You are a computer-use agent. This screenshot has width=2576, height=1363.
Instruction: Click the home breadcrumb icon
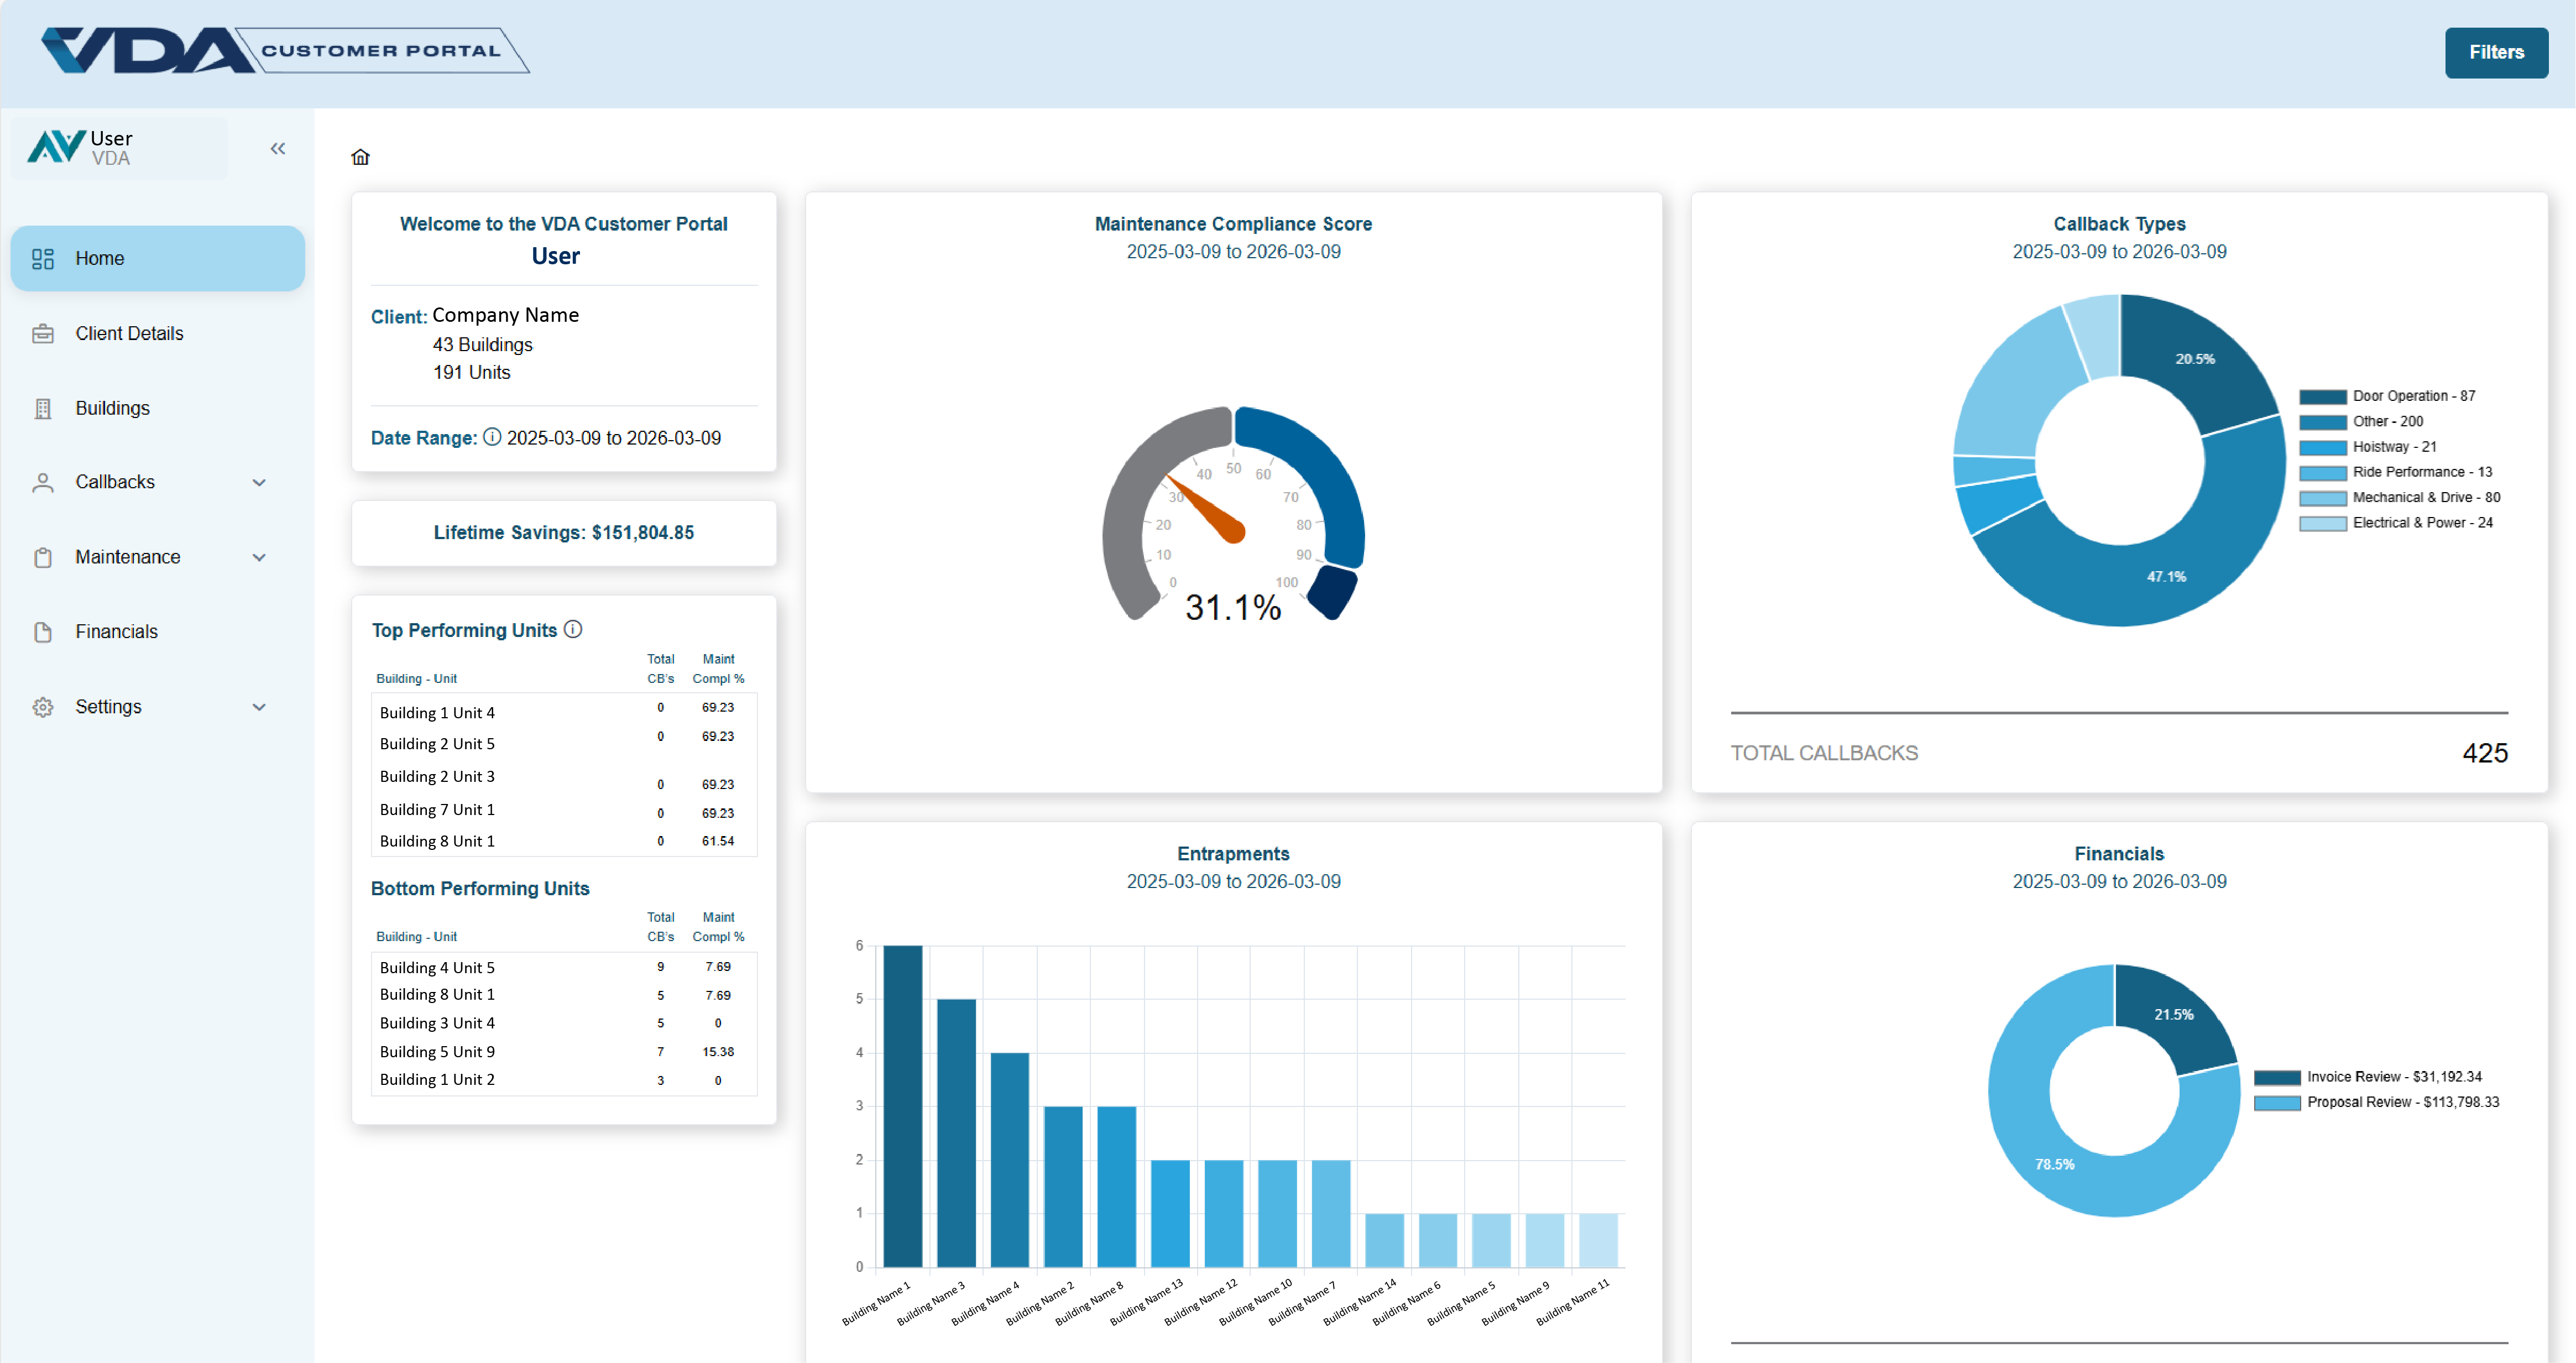(360, 157)
